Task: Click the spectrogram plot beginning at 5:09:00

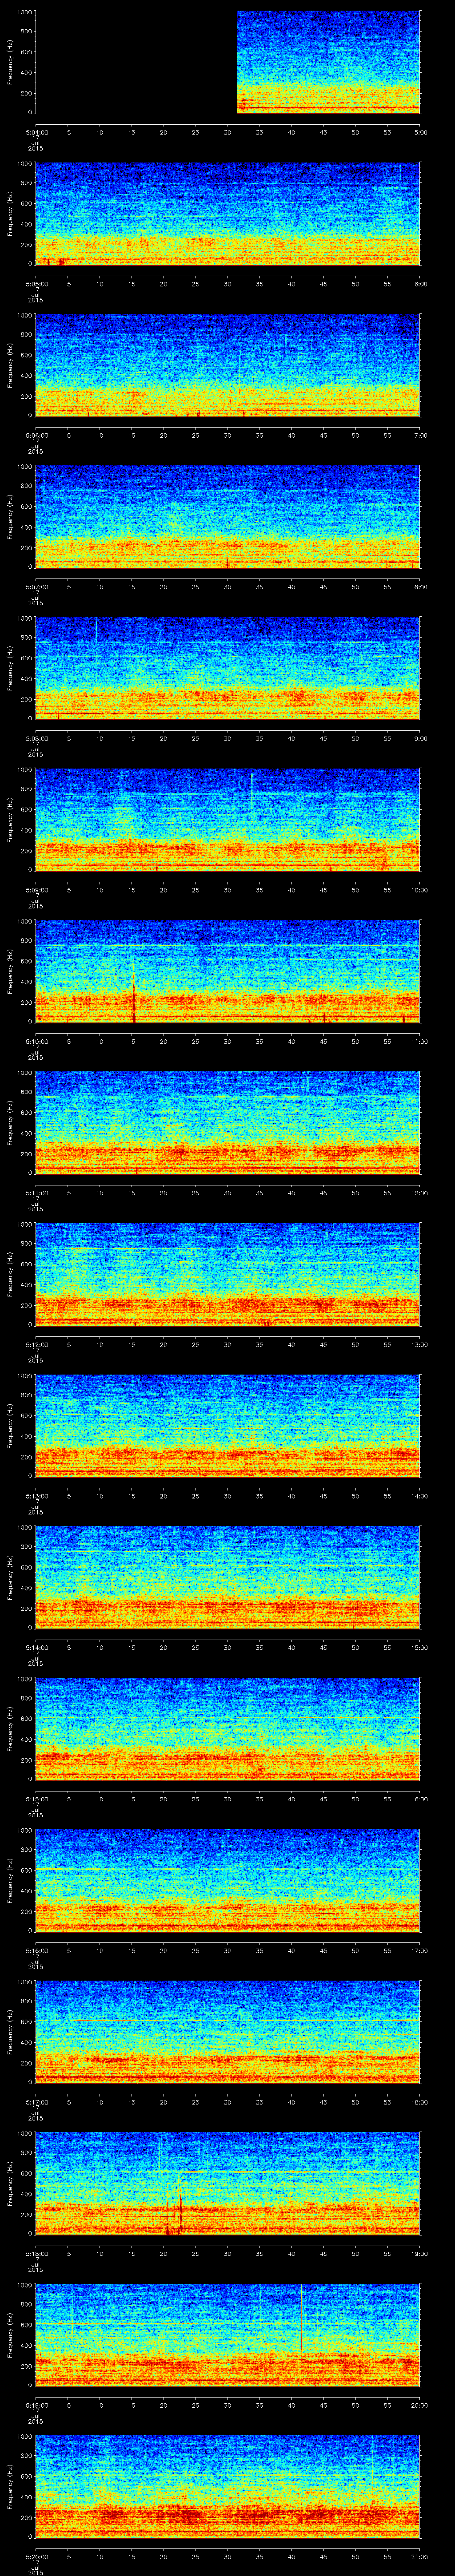Action: point(228,820)
